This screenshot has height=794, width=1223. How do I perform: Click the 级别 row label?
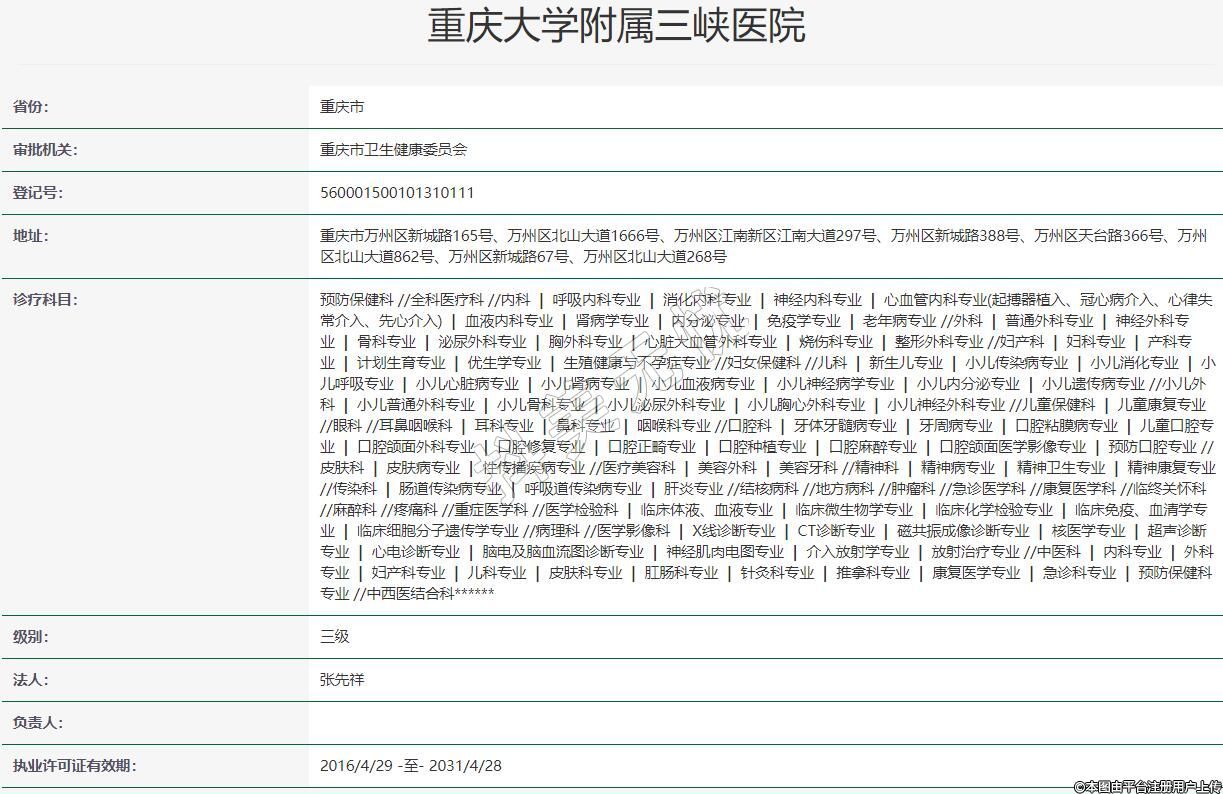[30, 637]
